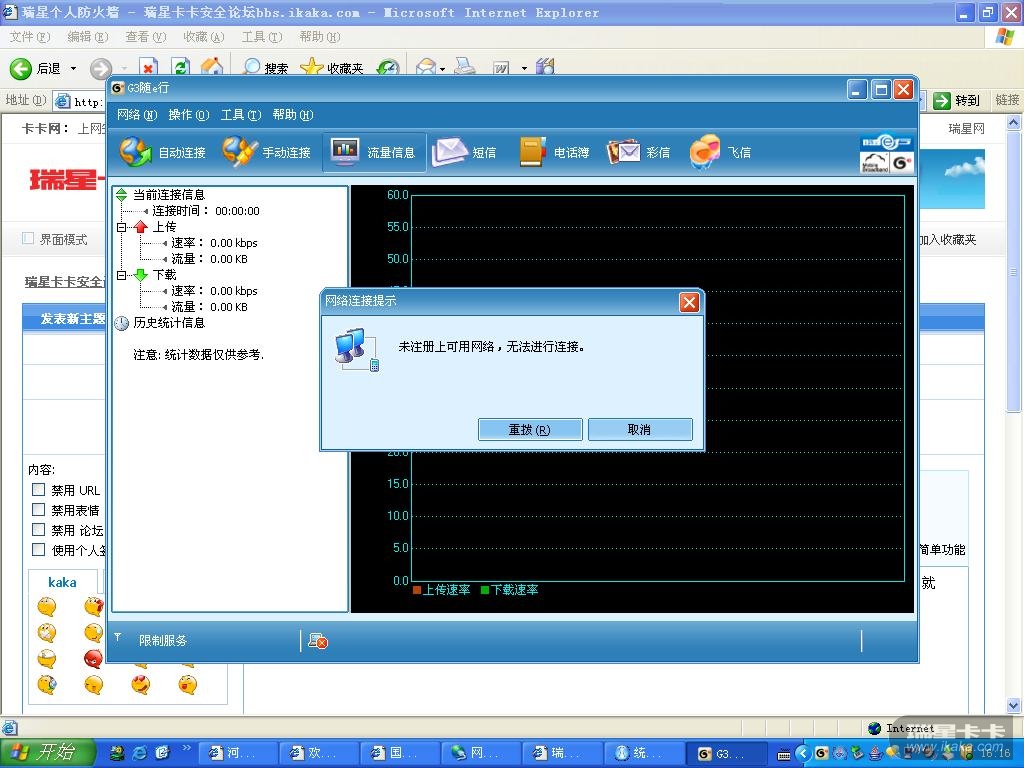Open the G3 操作(O) menu

point(189,115)
